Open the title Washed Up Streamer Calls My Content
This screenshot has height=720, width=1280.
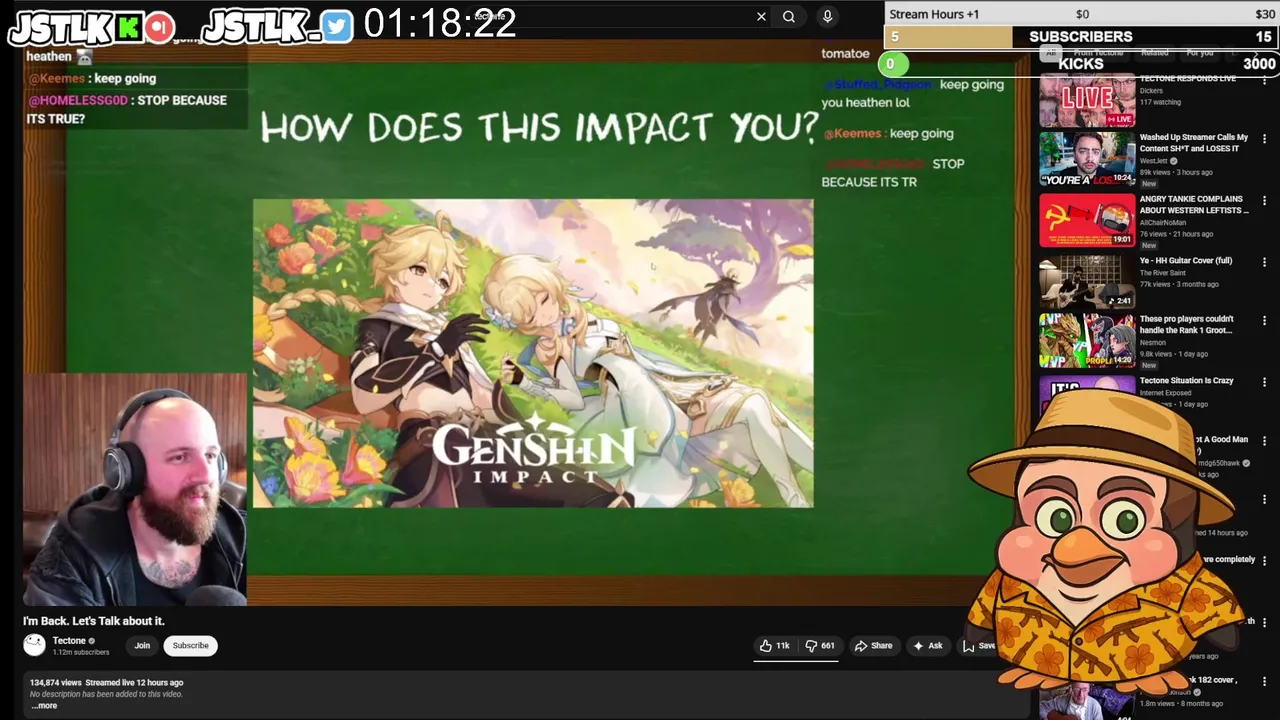click(1194, 143)
